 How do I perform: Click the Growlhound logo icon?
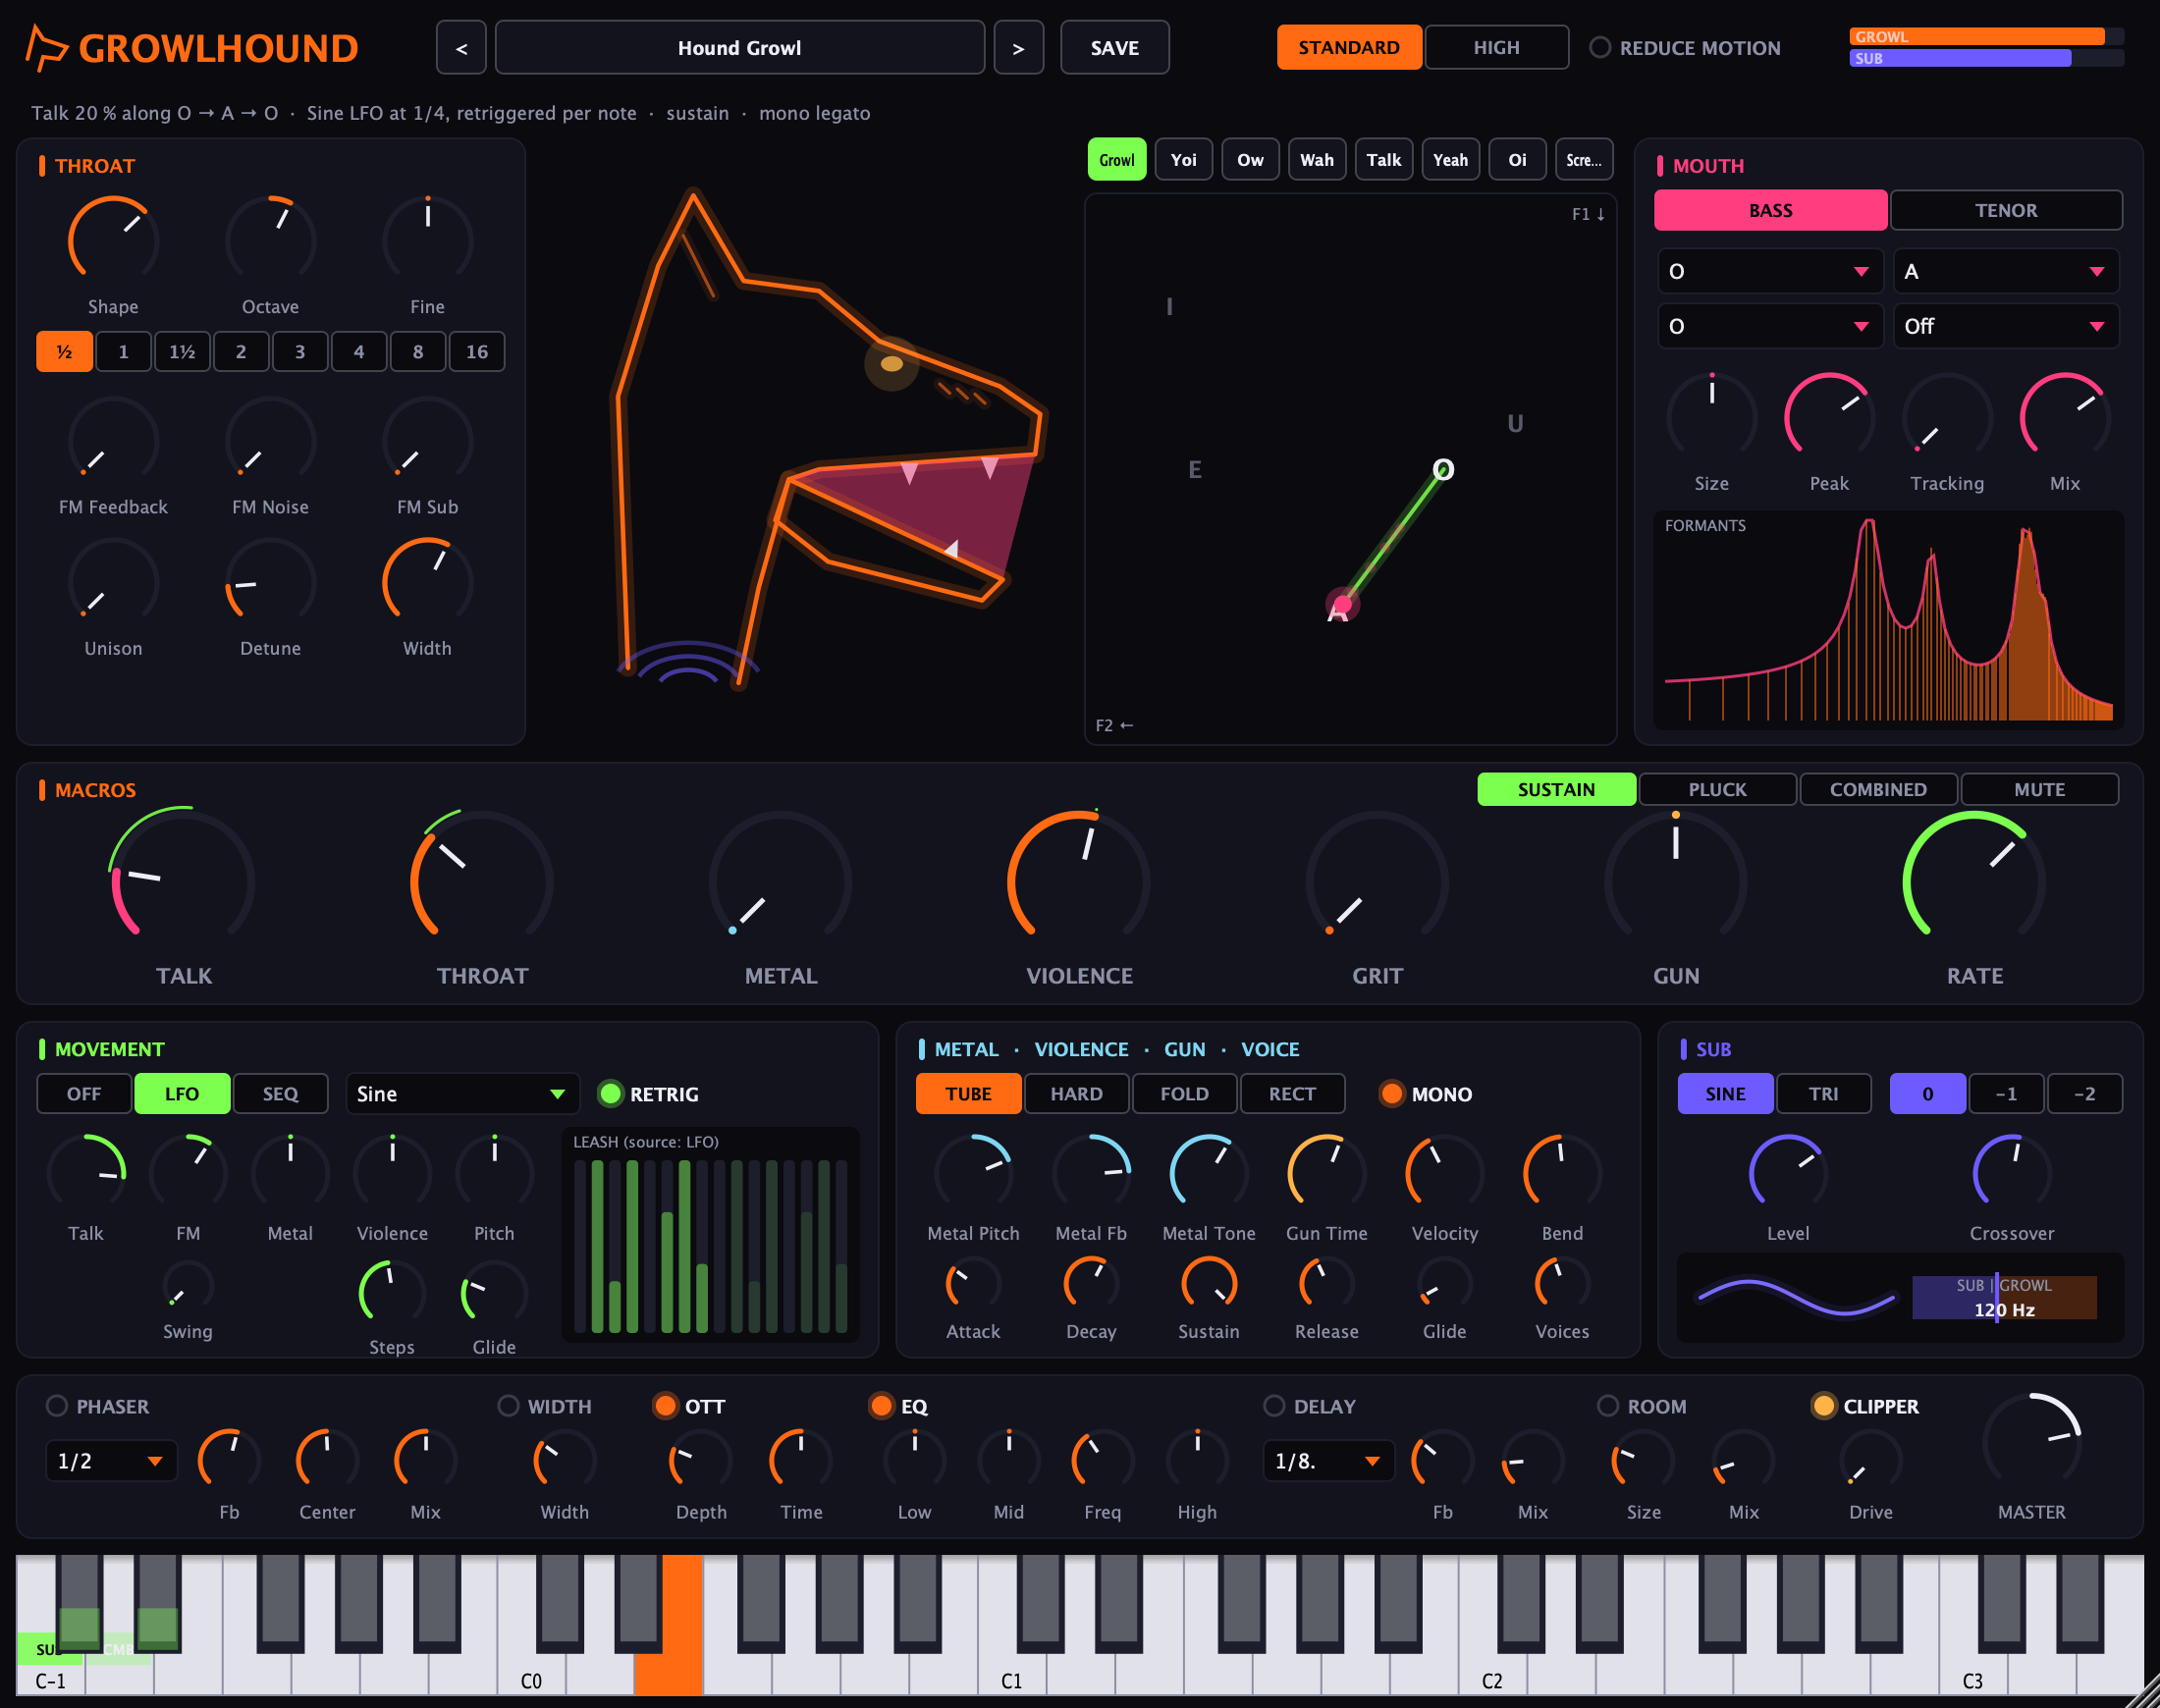pyautogui.click(x=45, y=48)
